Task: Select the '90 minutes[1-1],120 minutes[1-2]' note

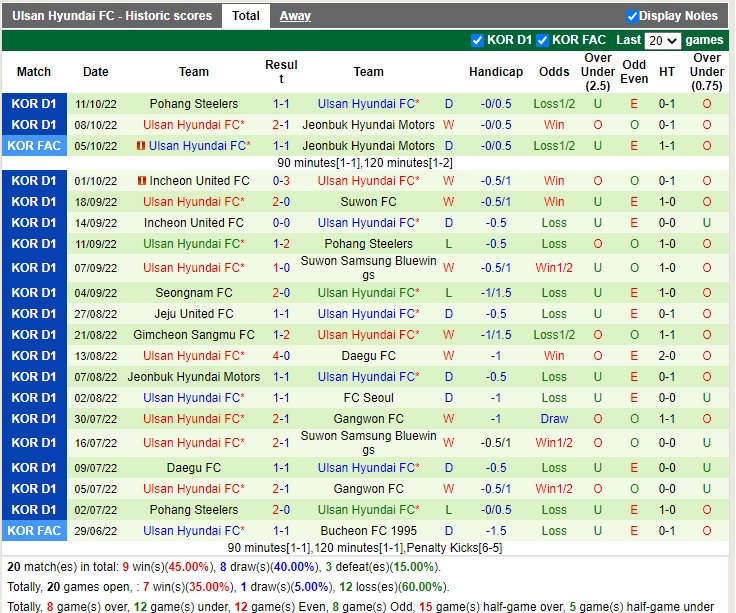Action: click(365, 163)
